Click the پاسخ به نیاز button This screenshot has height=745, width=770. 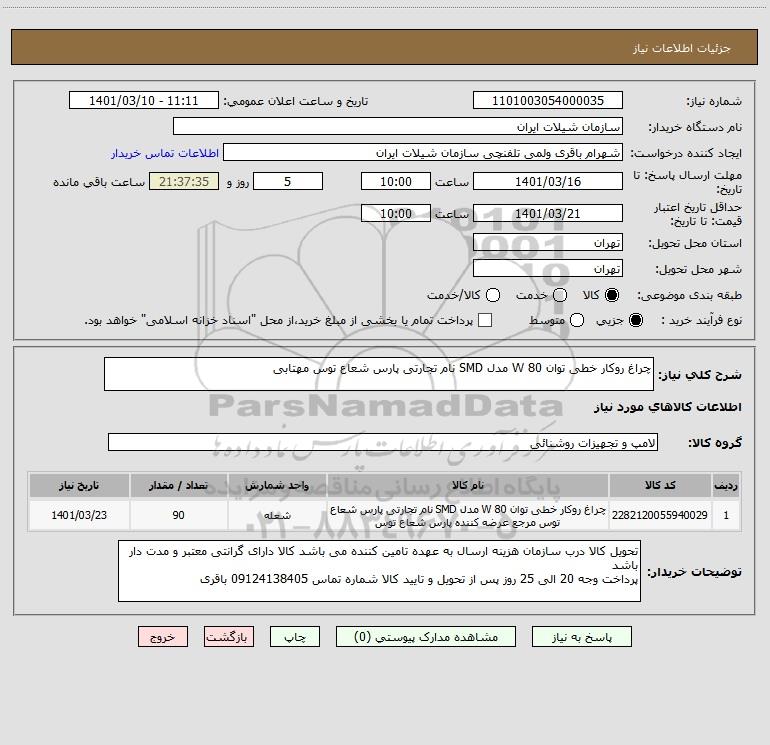(x=581, y=637)
